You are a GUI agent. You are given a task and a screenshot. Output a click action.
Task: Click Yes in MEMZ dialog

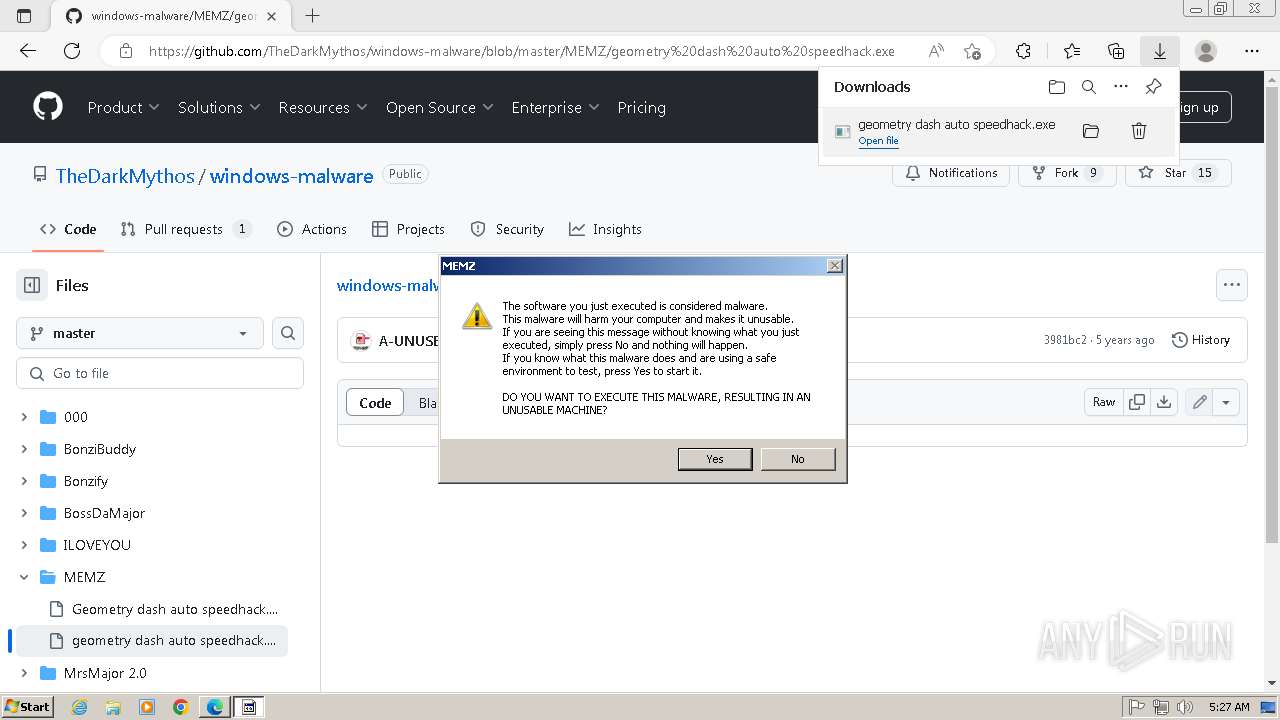pyautogui.click(x=715, y=459)
